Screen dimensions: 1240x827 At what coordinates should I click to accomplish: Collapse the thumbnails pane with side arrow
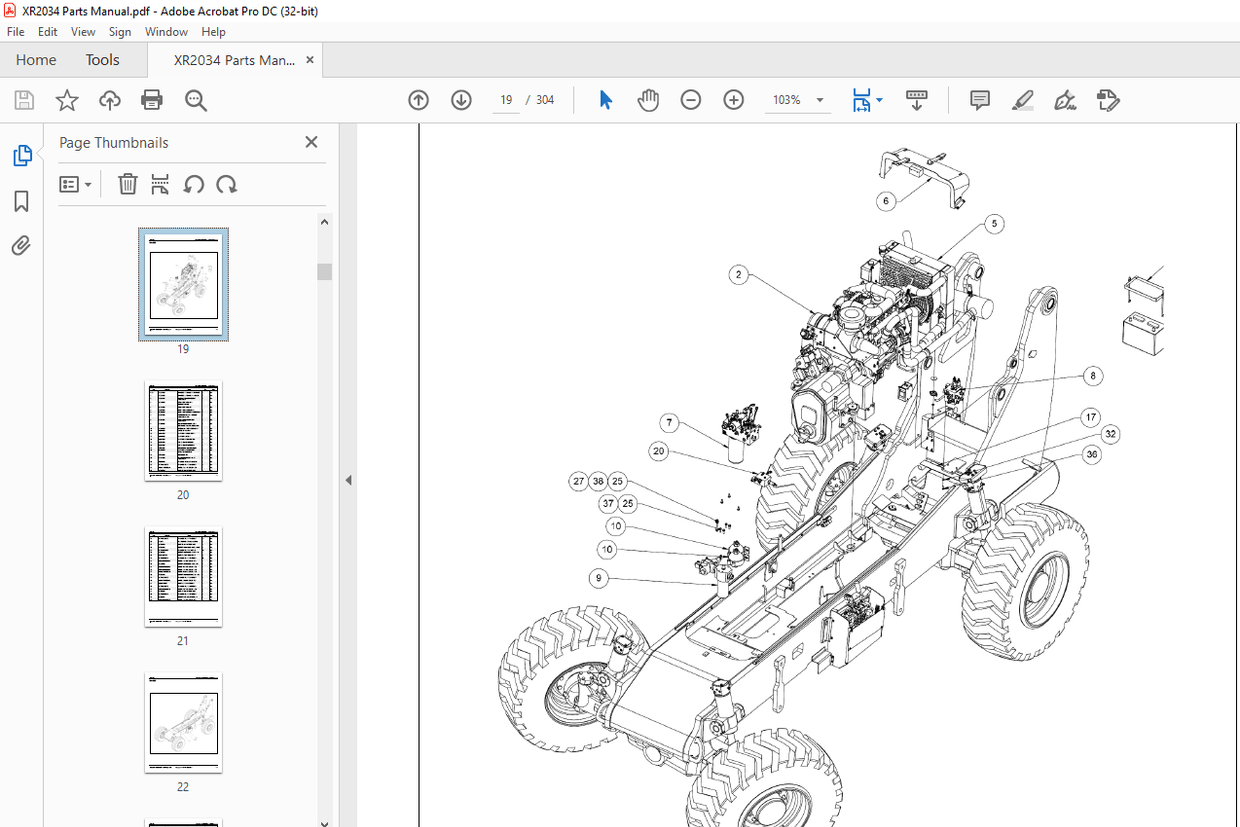click(348, 480)
